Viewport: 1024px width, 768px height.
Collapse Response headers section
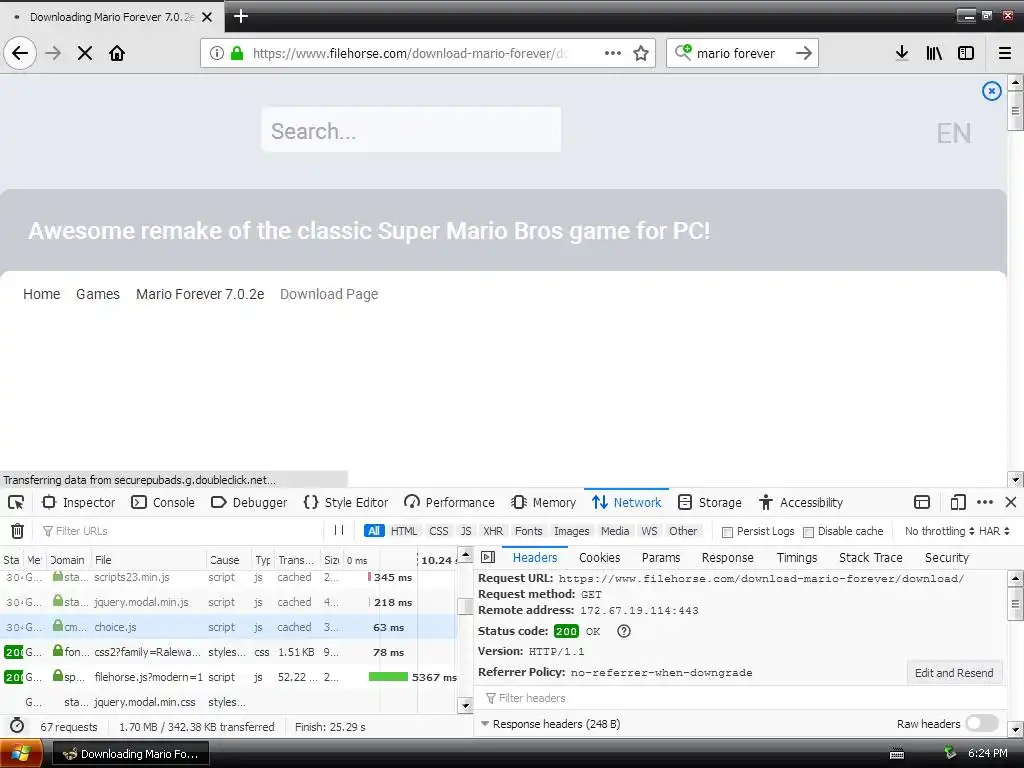[485, 724]
